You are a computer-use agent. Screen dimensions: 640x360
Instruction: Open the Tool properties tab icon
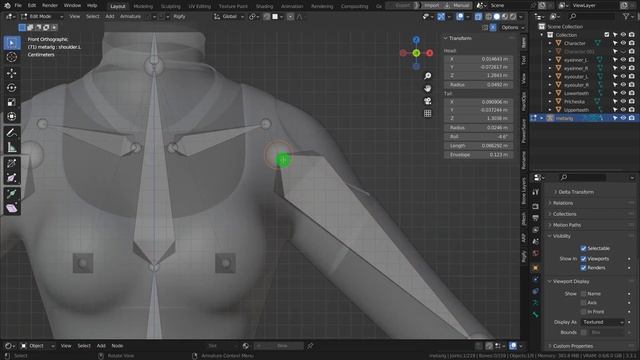[536, 192]
